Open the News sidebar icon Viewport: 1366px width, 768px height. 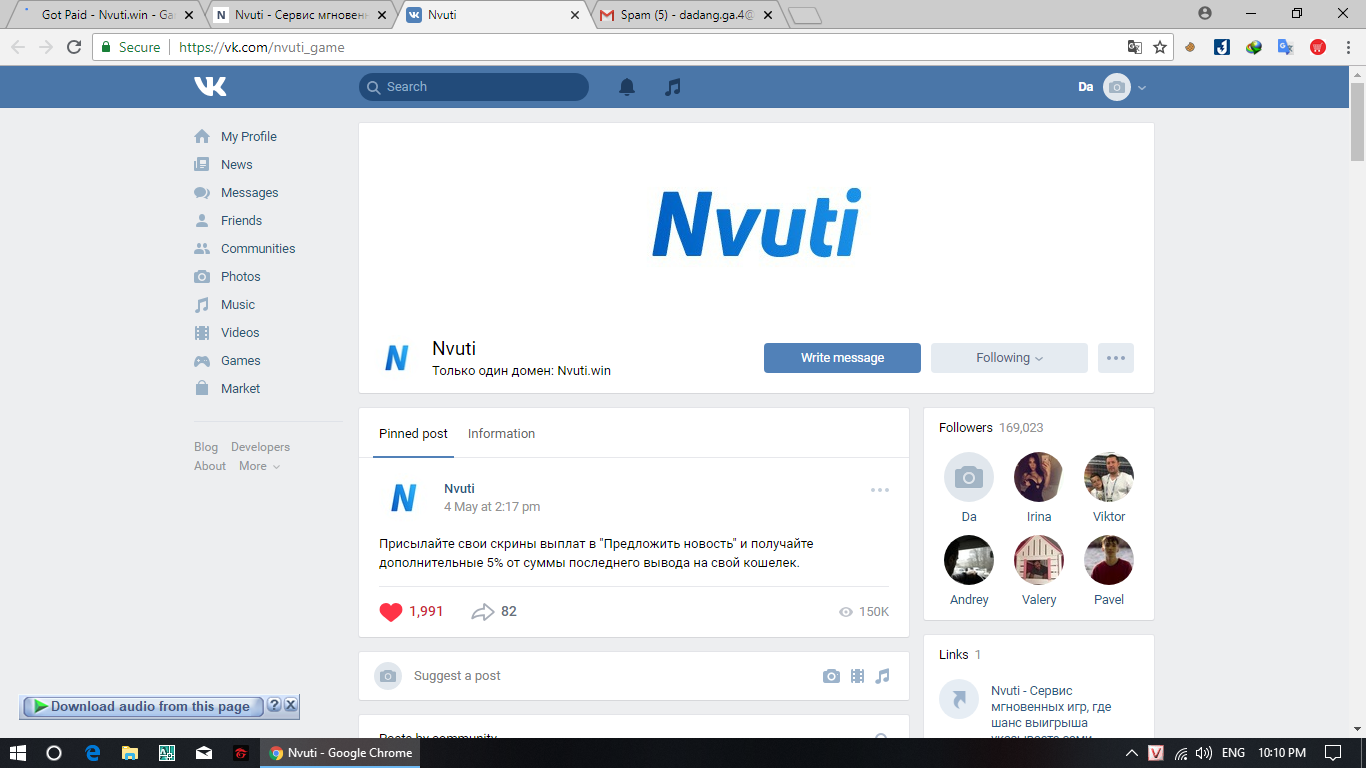point(202,164)
